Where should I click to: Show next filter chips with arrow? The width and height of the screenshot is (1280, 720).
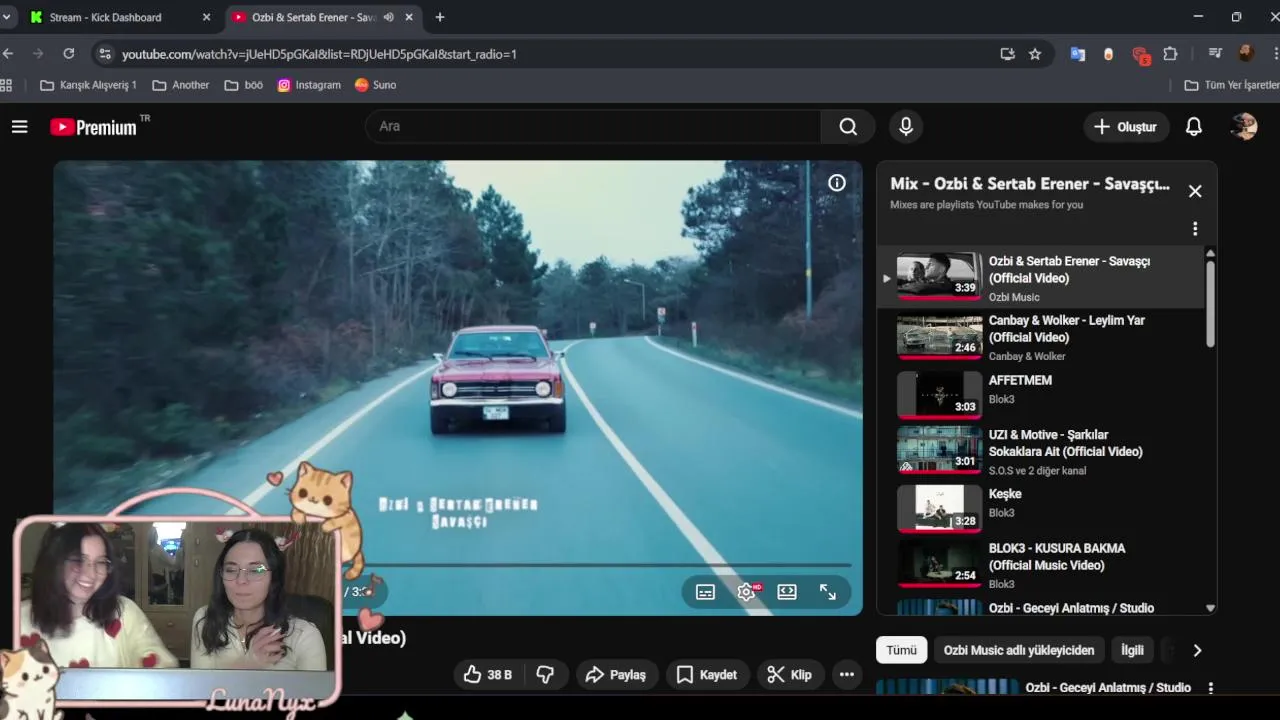click(1197, 650)
